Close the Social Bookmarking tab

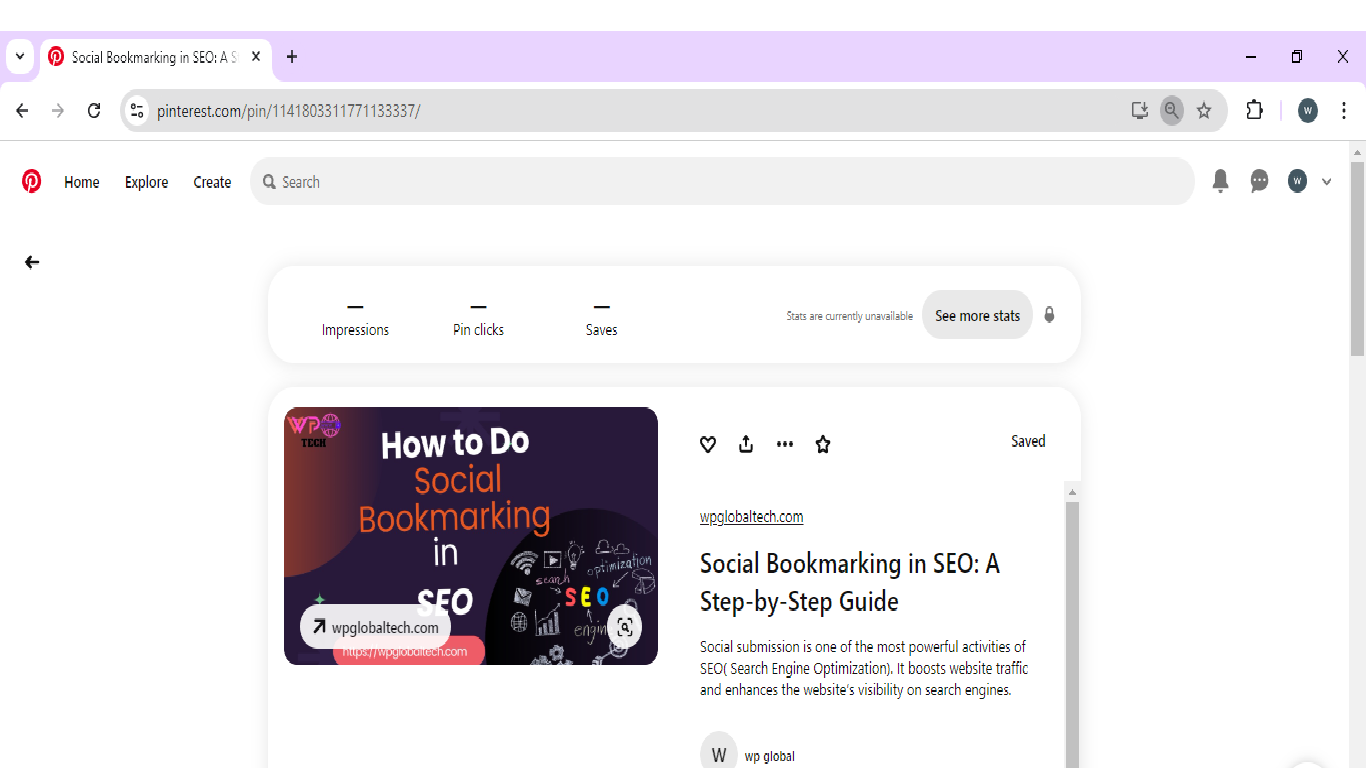click(256, 57)
